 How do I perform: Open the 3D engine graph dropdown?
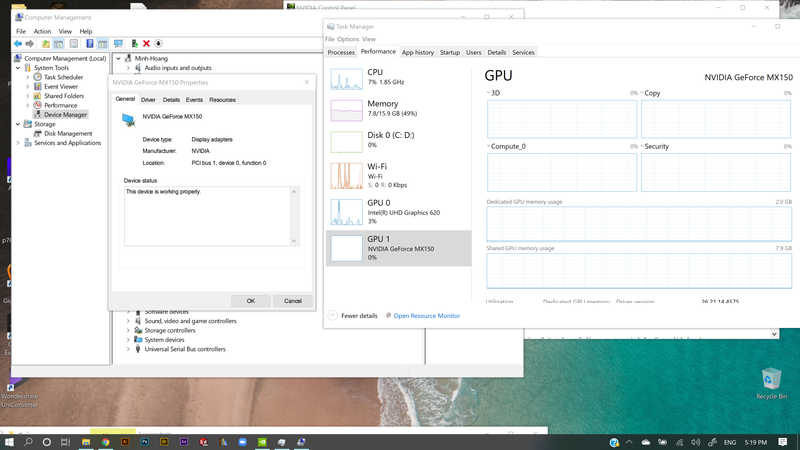pyautogui.click(x=488, y=93)
